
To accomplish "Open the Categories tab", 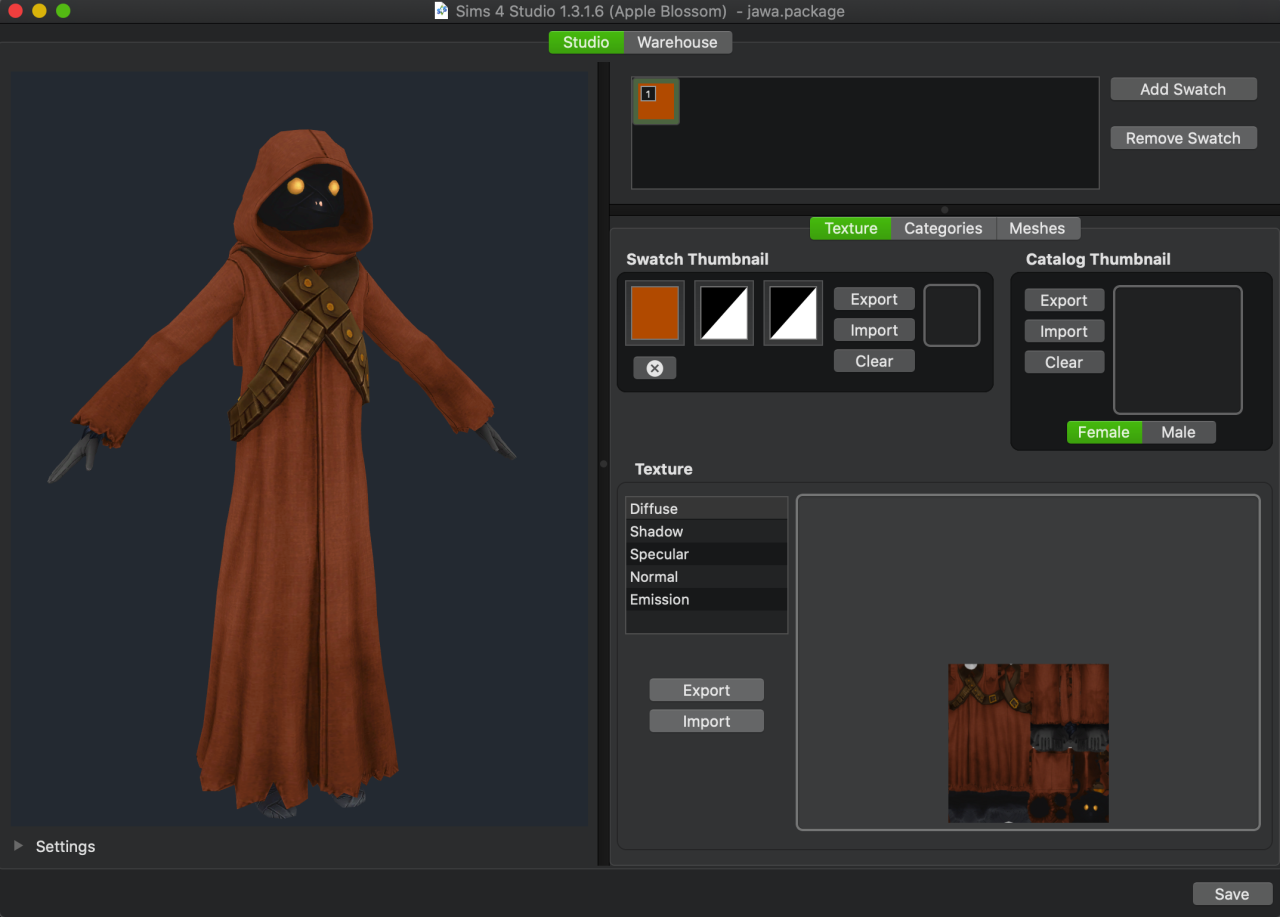I will coord(943,228).
